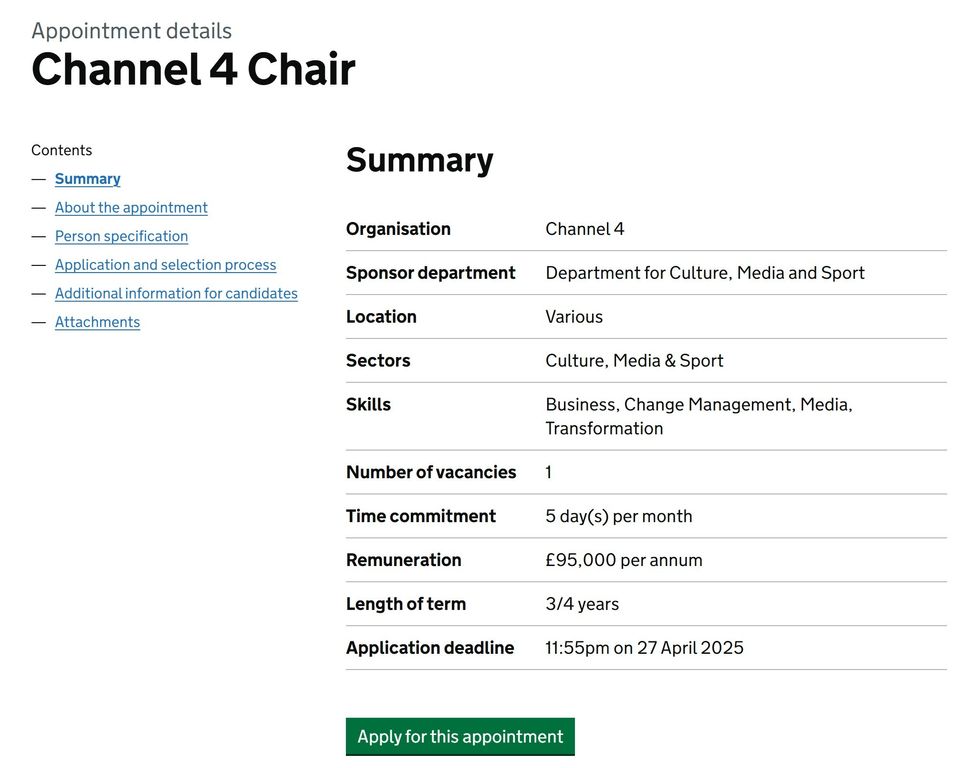Click the Appointment details caption

(x=131, y=31)
